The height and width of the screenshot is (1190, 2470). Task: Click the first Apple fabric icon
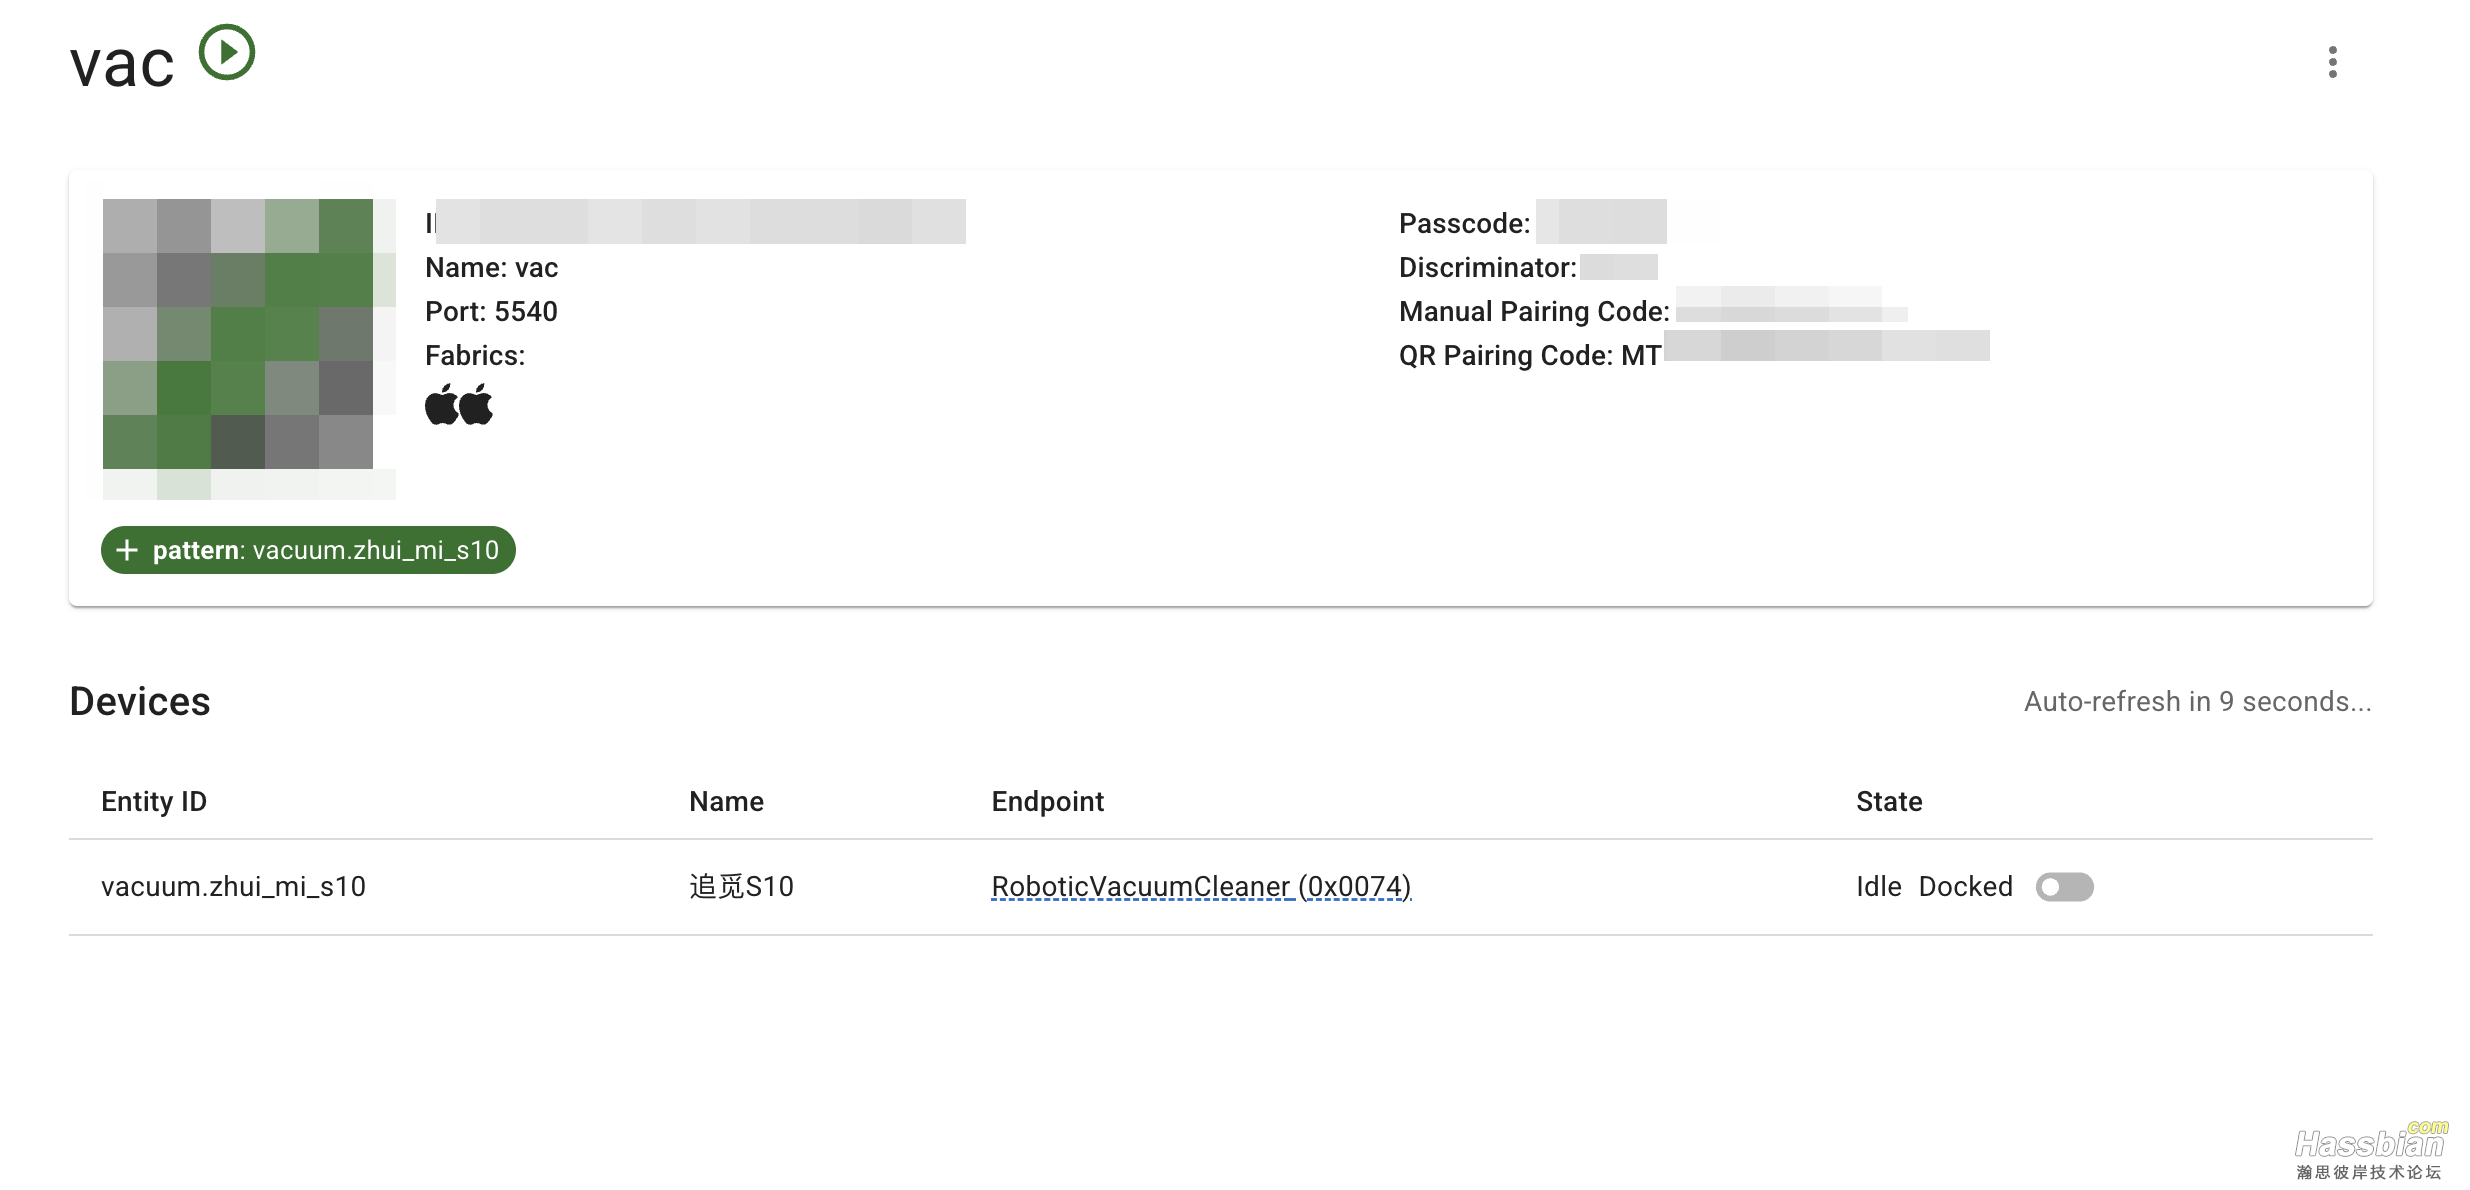tap(441, 405)
